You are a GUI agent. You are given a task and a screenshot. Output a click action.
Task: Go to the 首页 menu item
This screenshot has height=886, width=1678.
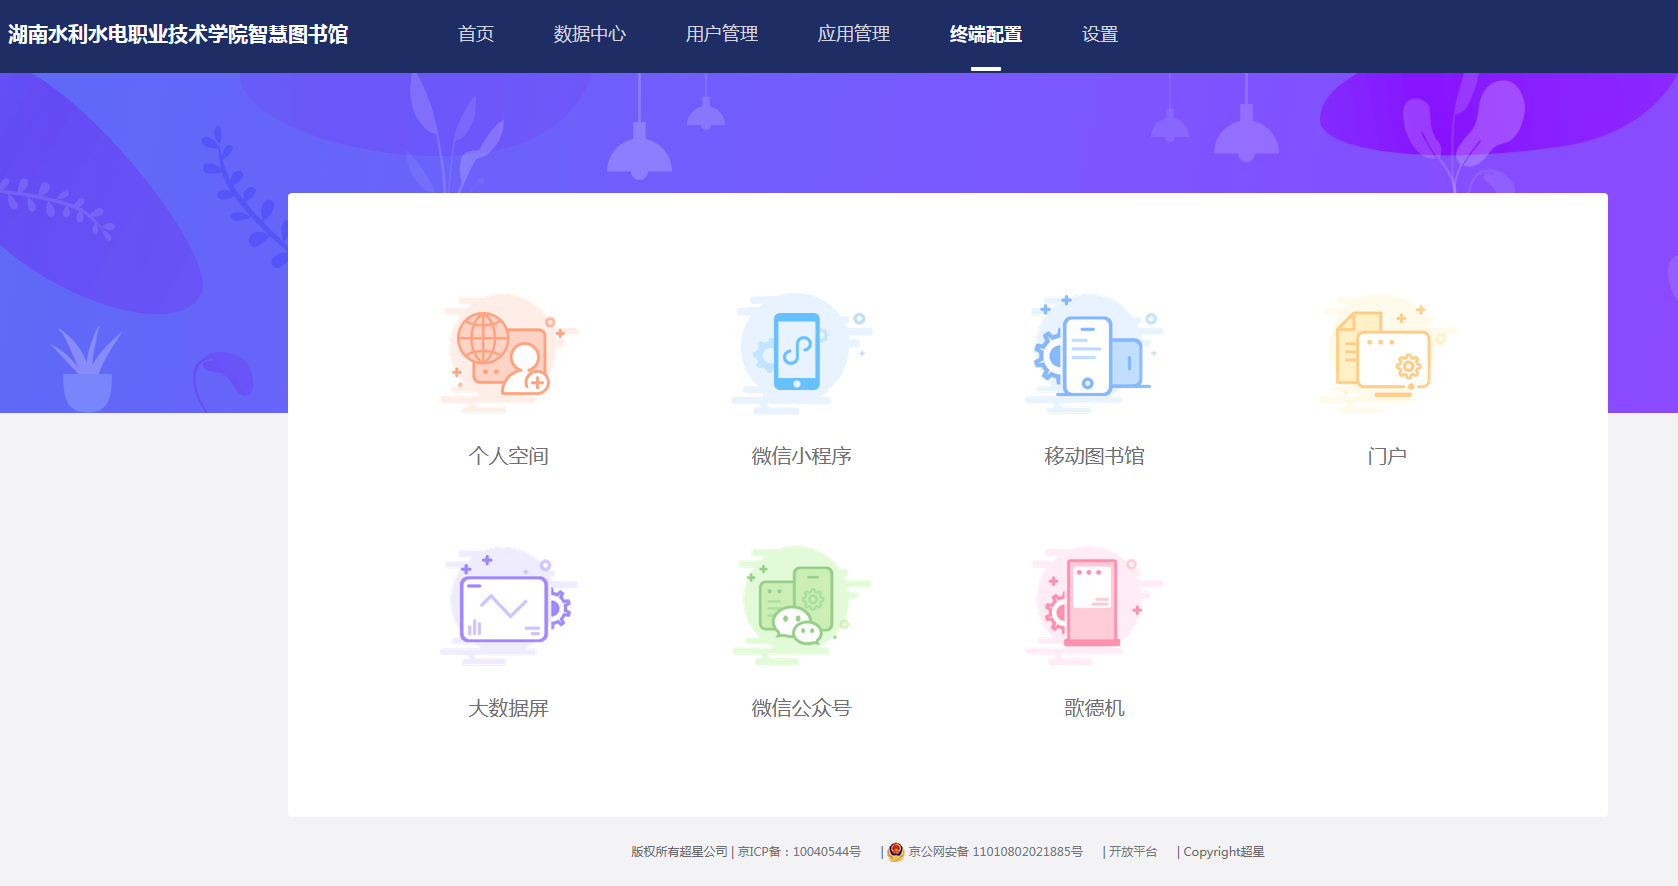[x=476, y=34]
